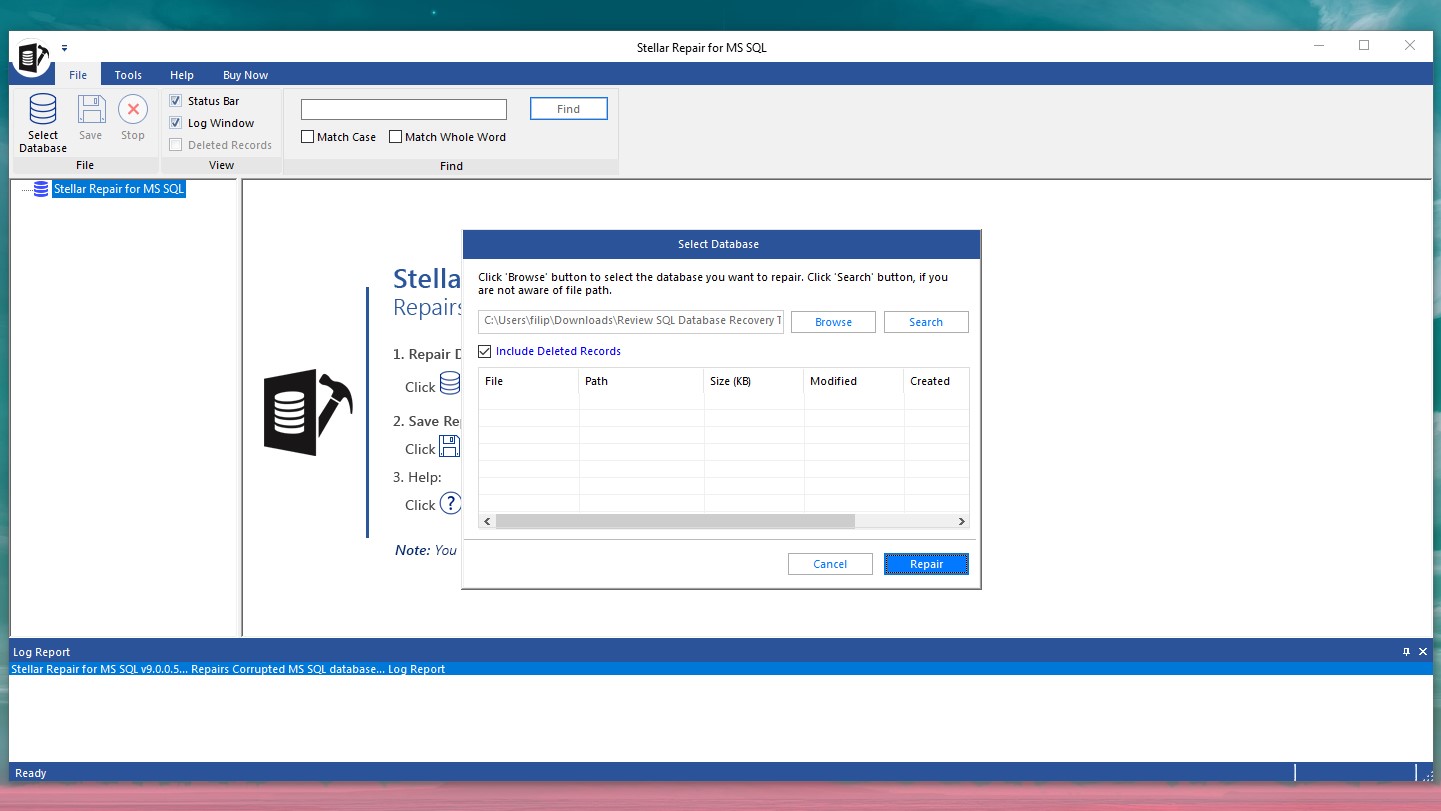Toggle the Status Bar checkbox

click(x=176, y=101)
